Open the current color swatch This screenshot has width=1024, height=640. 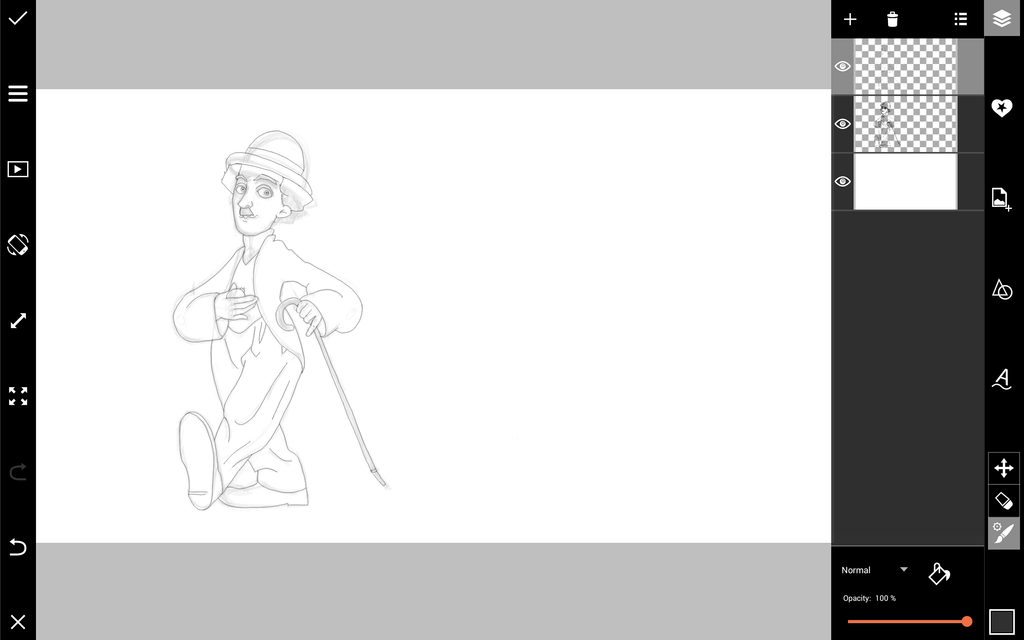[1002, 622]
